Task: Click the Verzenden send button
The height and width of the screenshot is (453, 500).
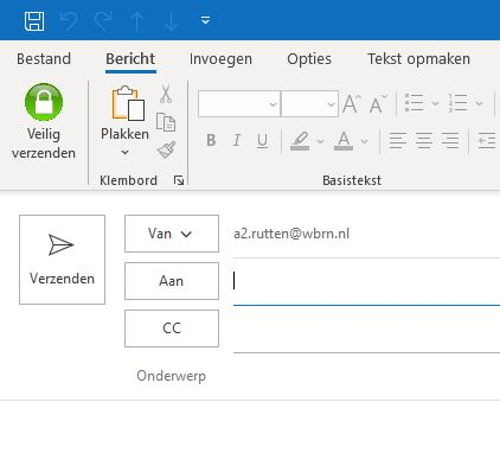Action: 62,260
